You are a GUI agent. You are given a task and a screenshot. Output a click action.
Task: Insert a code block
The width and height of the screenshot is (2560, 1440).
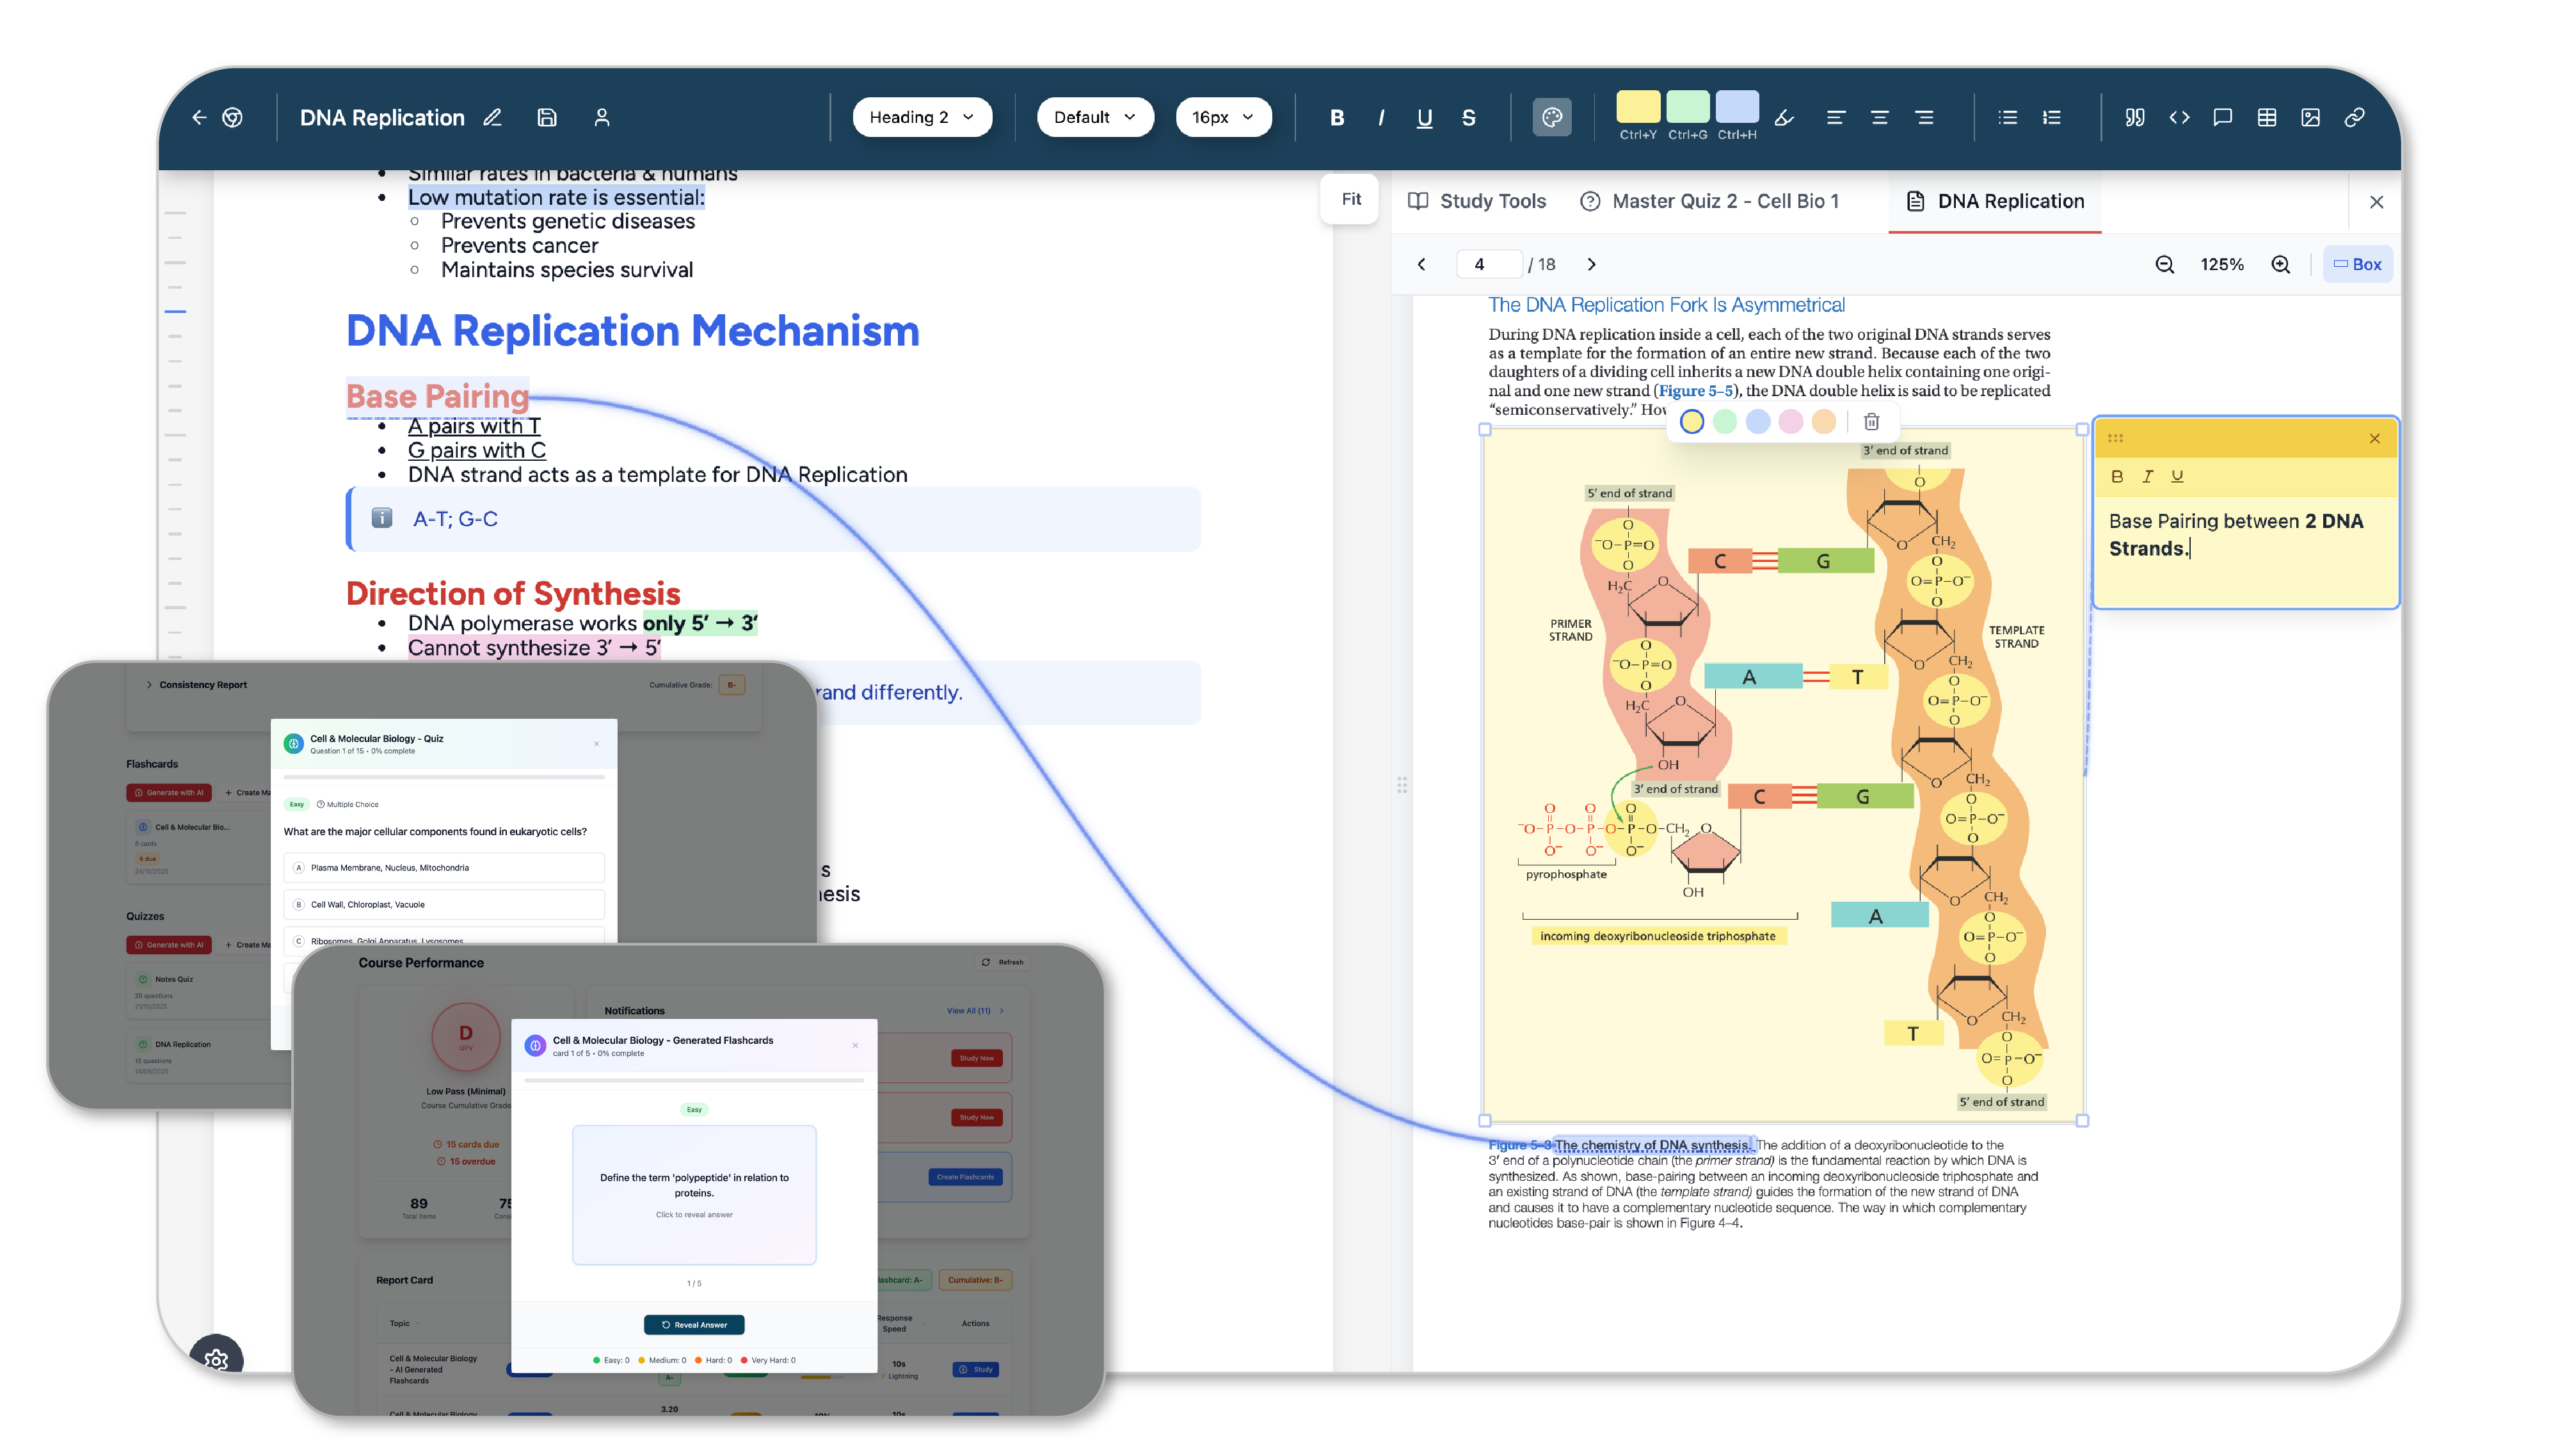[2179, 117]
